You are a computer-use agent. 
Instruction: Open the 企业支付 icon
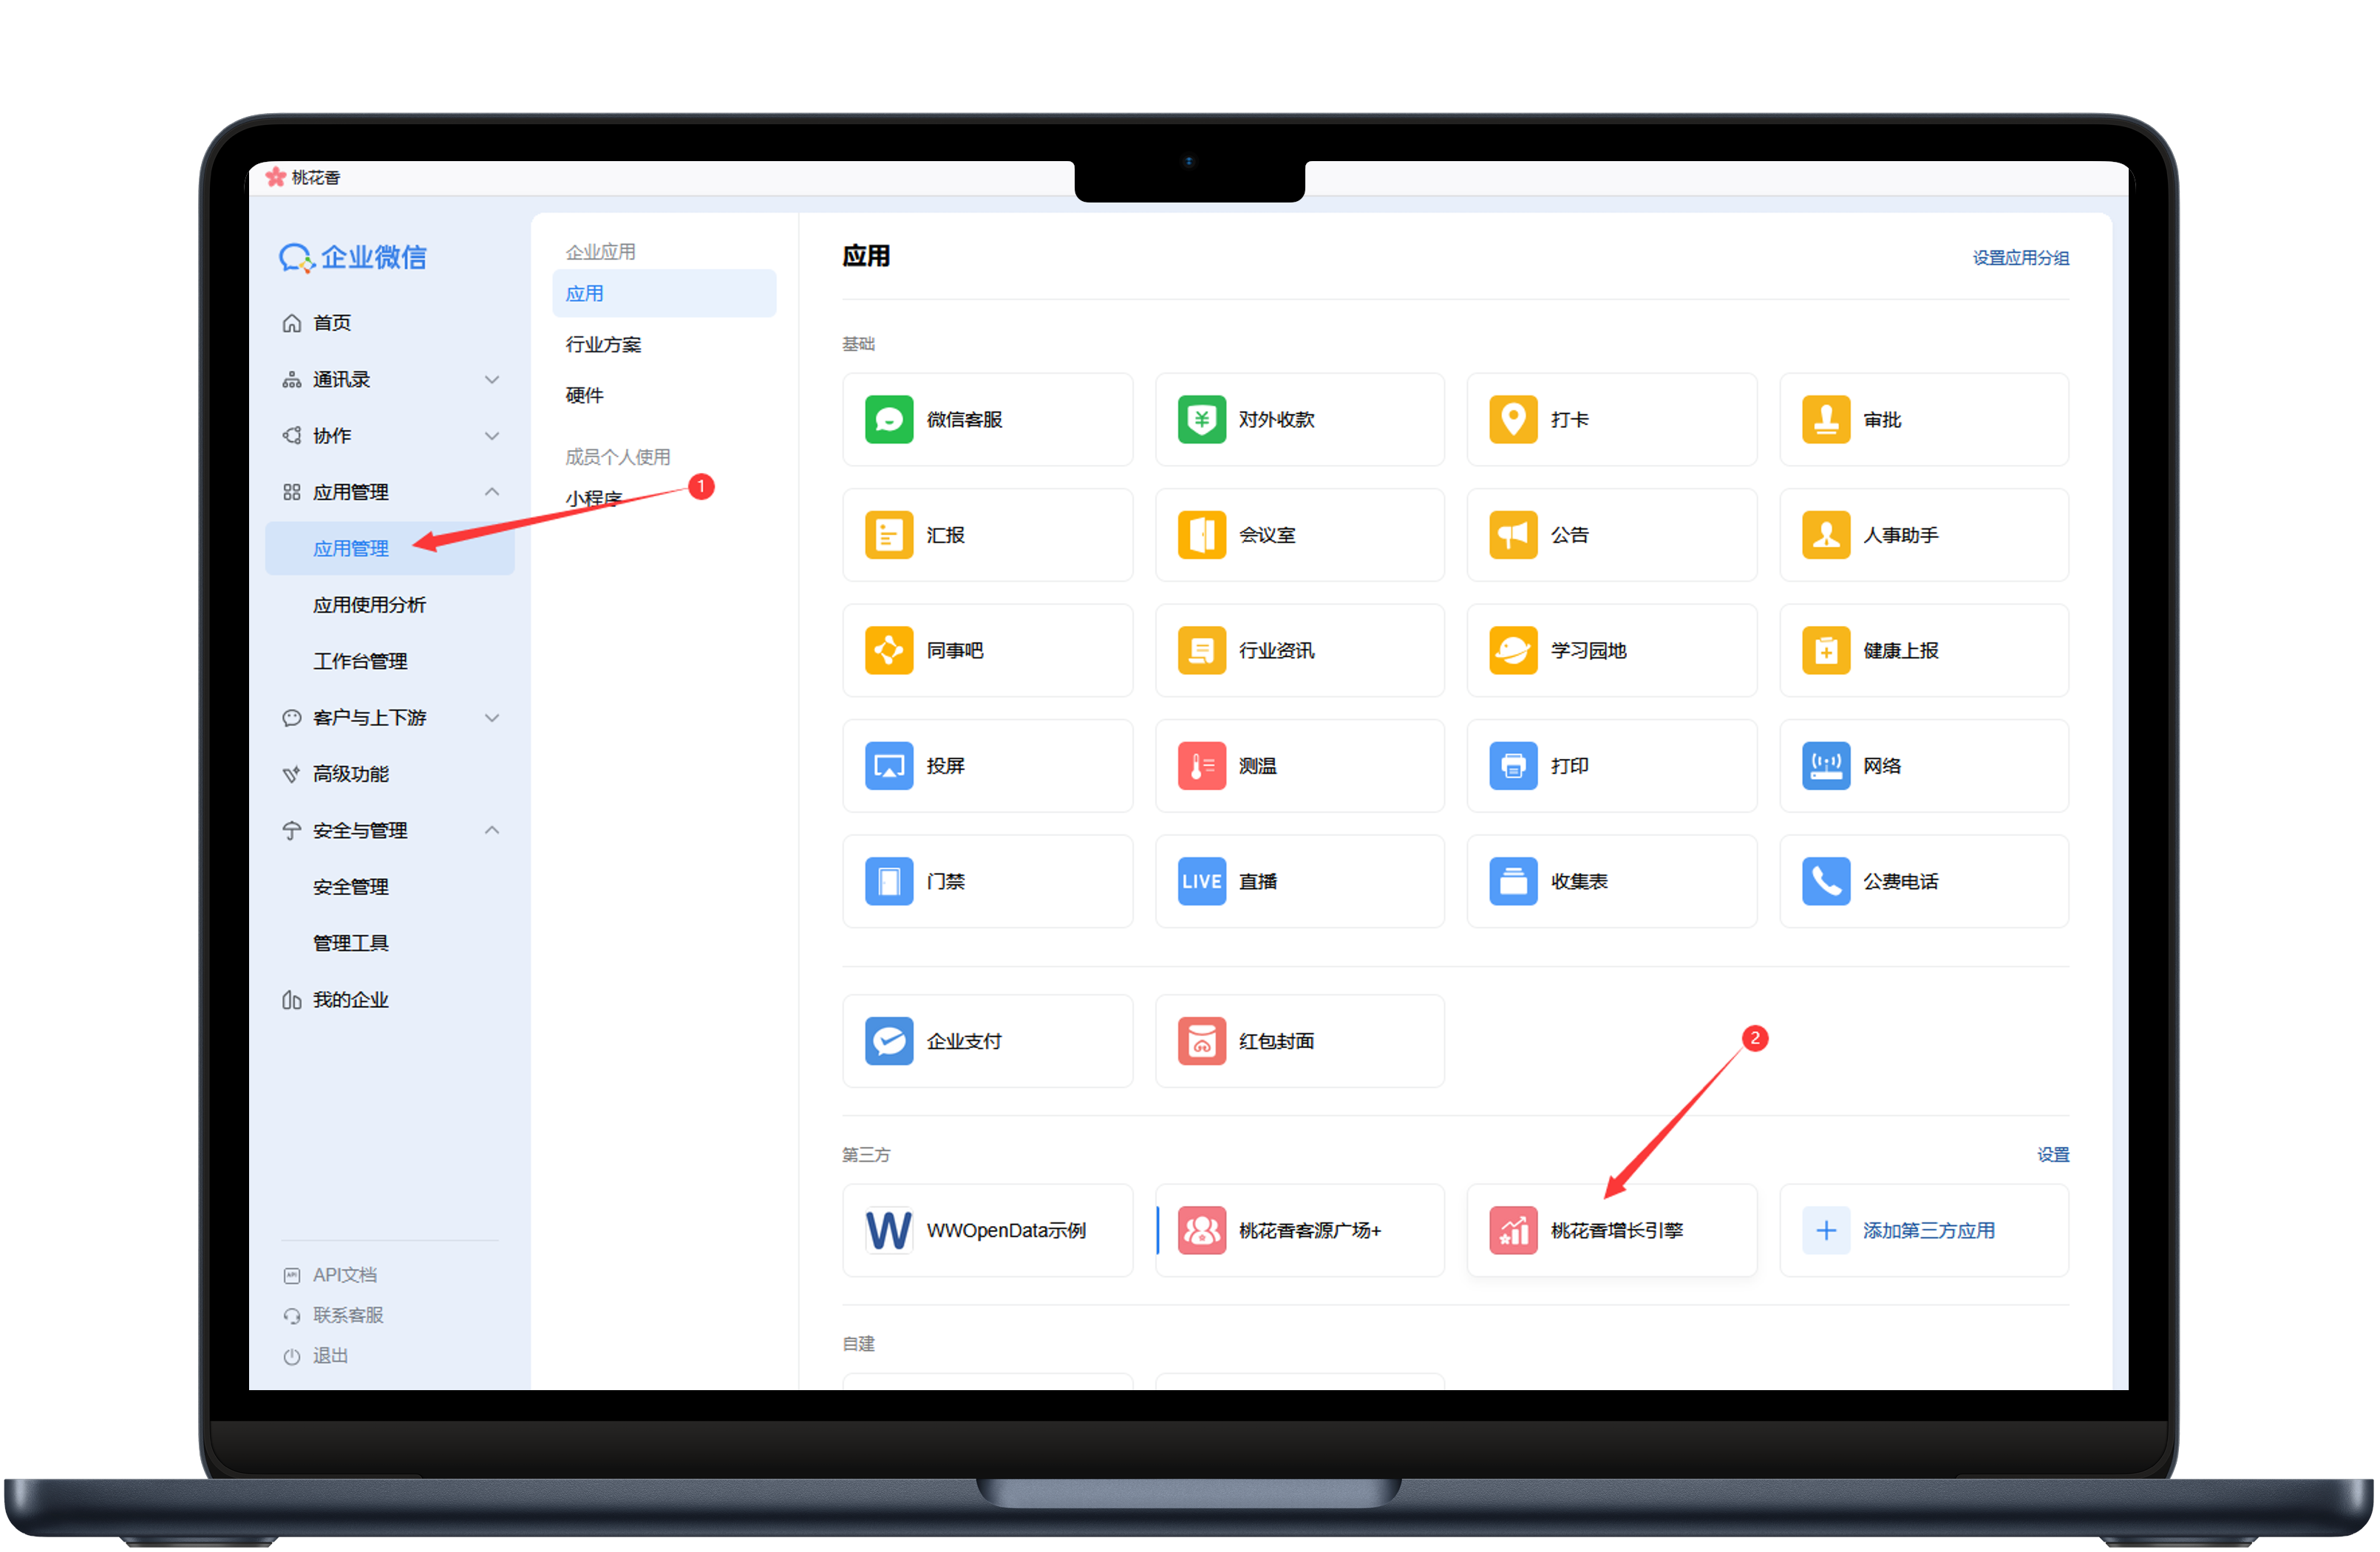pos(888,1041)
